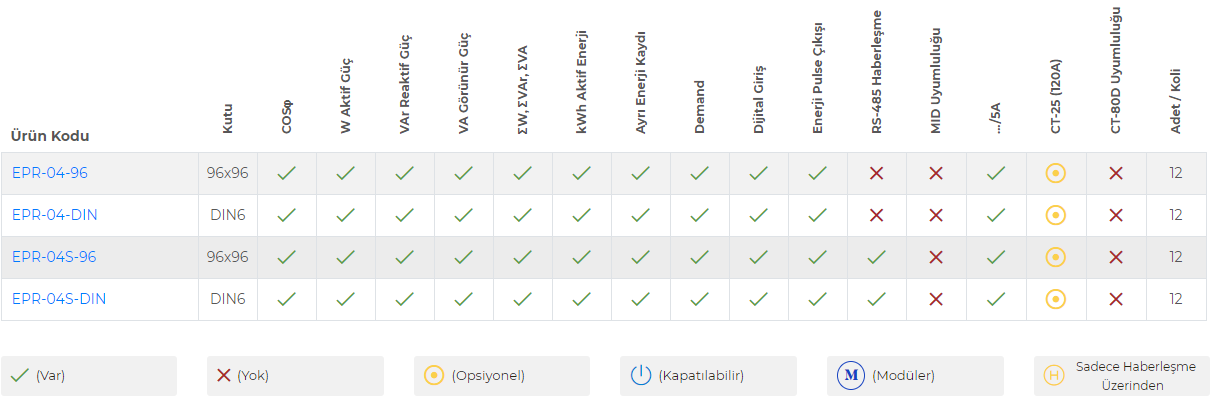Open the EPR-04-DIN product link
1213x402 pixels.
55,215
